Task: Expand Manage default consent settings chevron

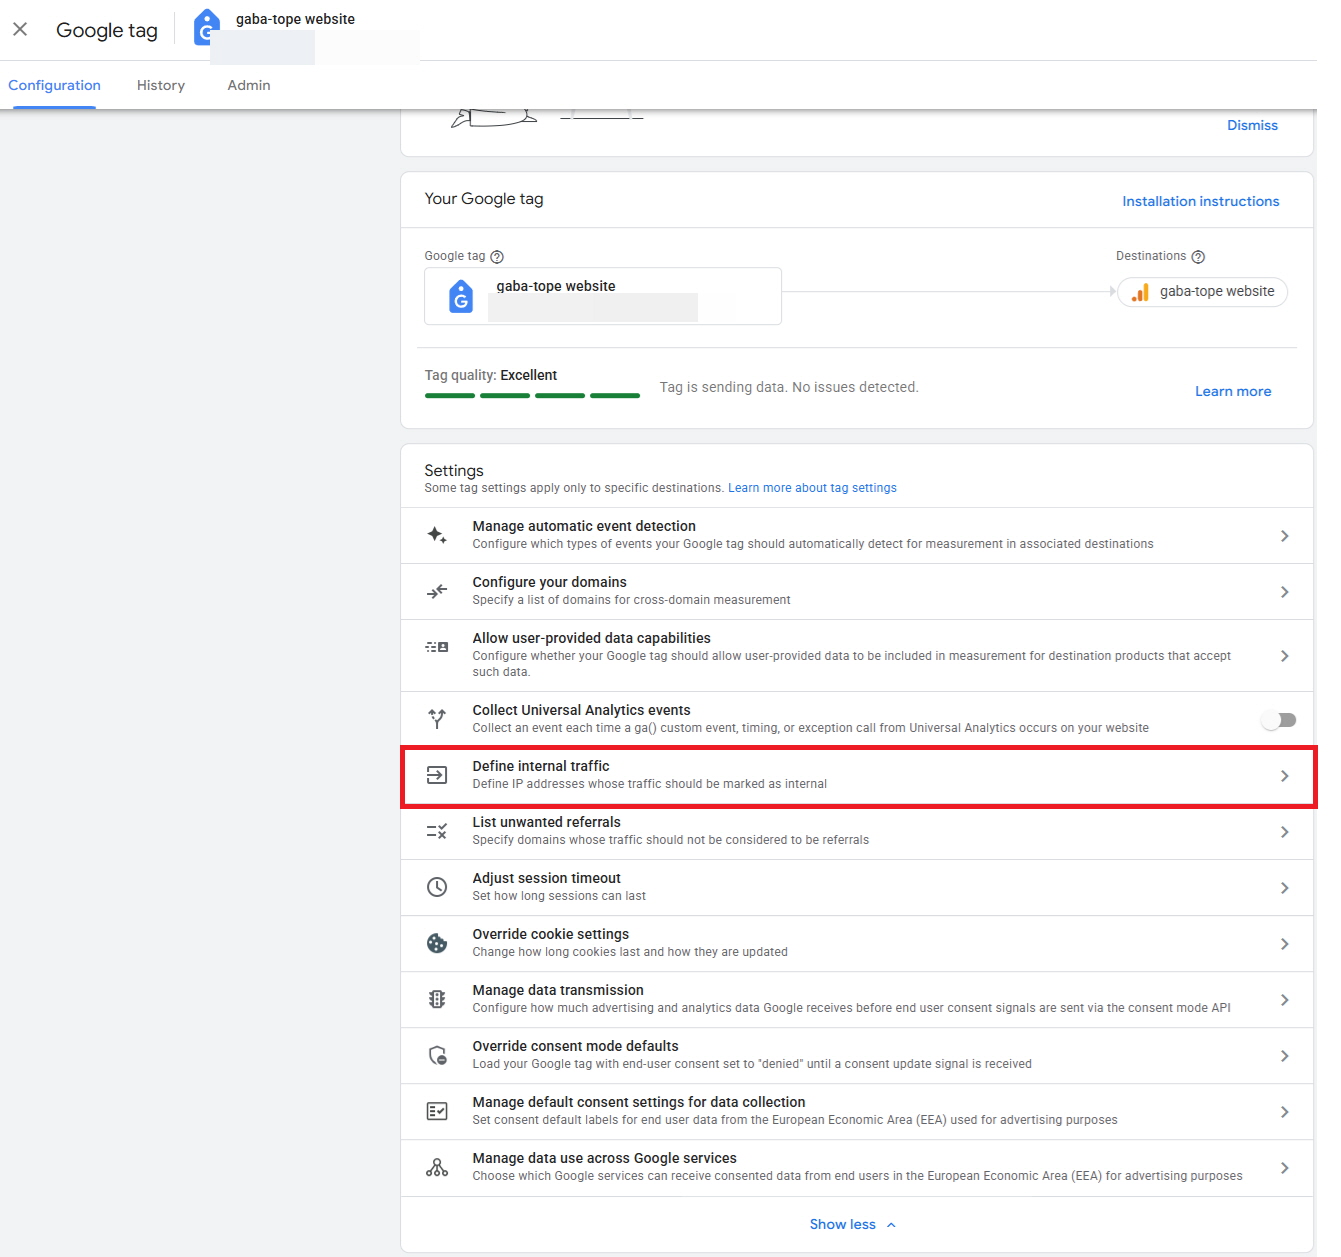Action: point(1284,1112)
